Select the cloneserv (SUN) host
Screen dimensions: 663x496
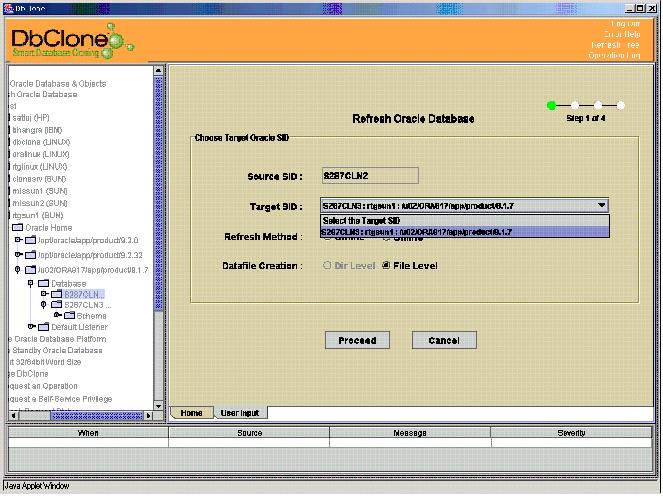tap(39, 179)
